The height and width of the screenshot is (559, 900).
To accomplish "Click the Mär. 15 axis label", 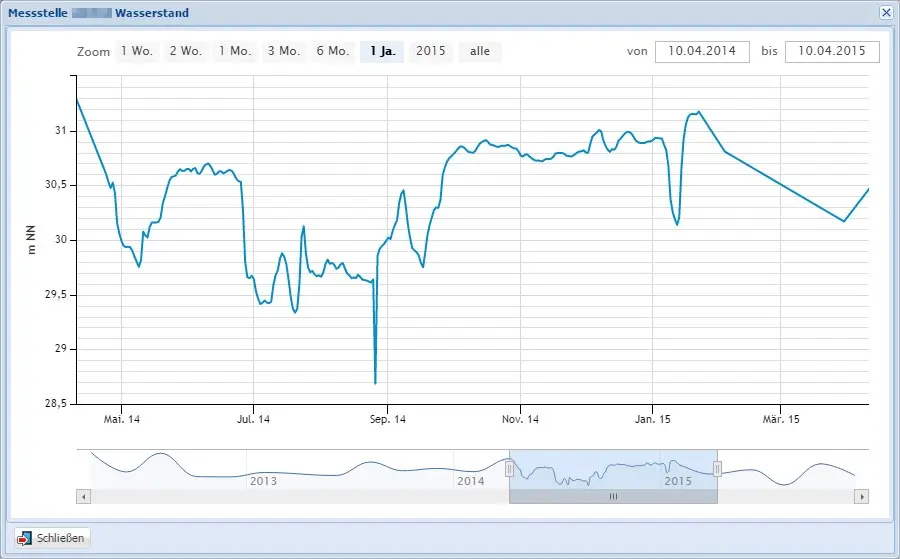I will (781, 420).
